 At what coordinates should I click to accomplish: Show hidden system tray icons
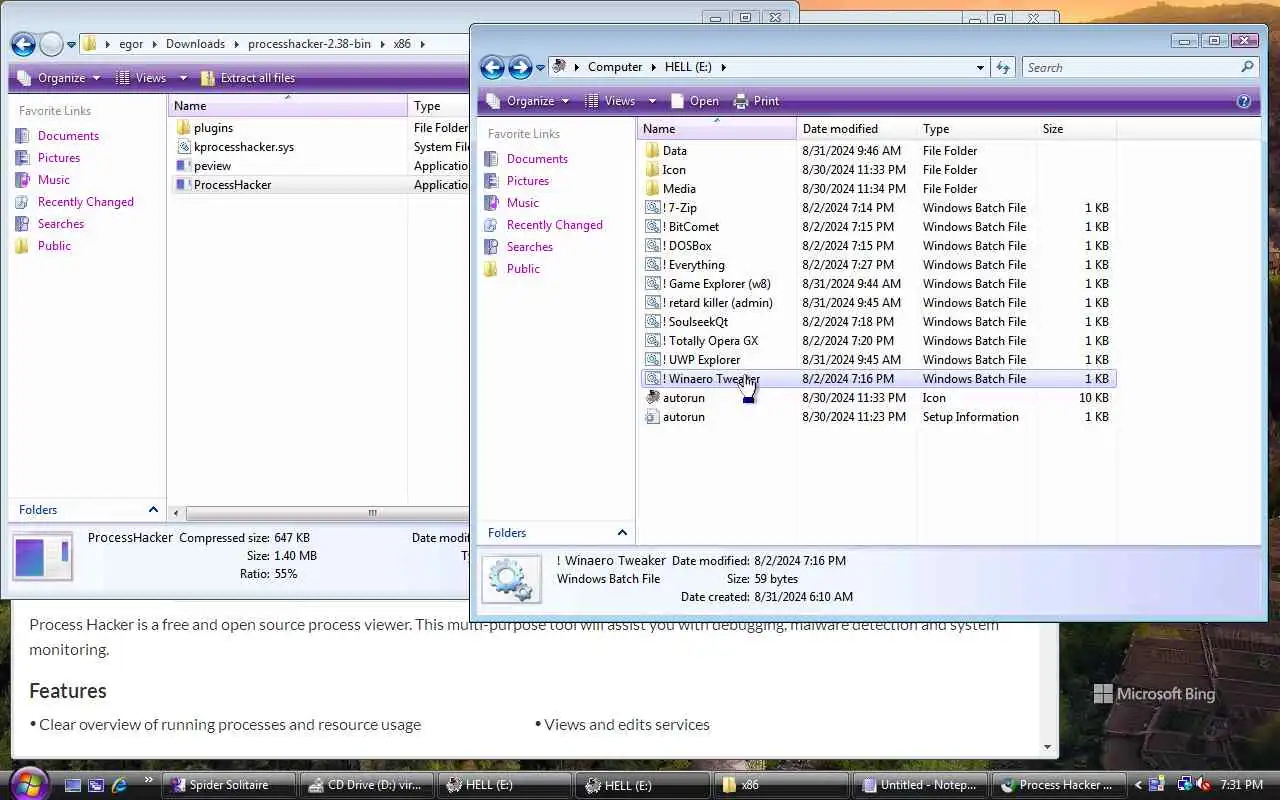coord(1137,785)
